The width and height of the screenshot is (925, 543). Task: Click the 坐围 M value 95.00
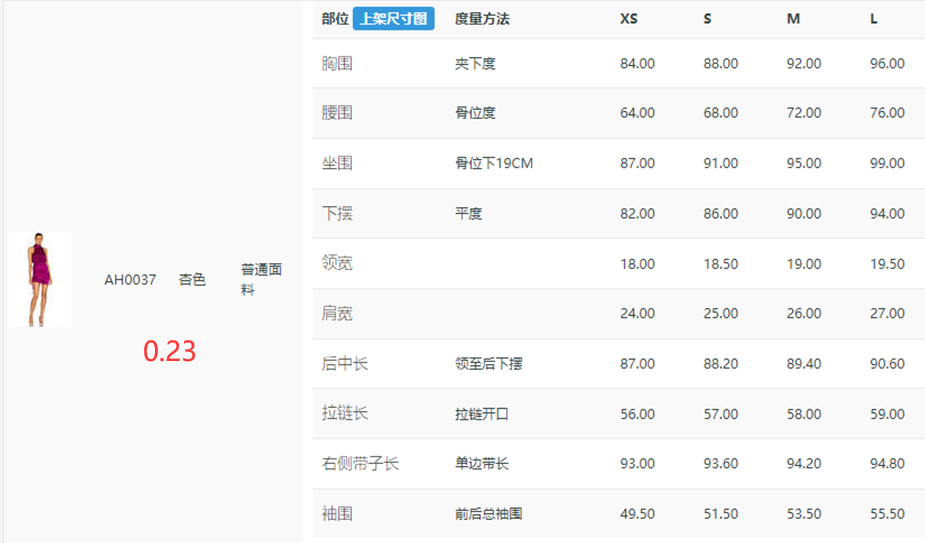803,163
